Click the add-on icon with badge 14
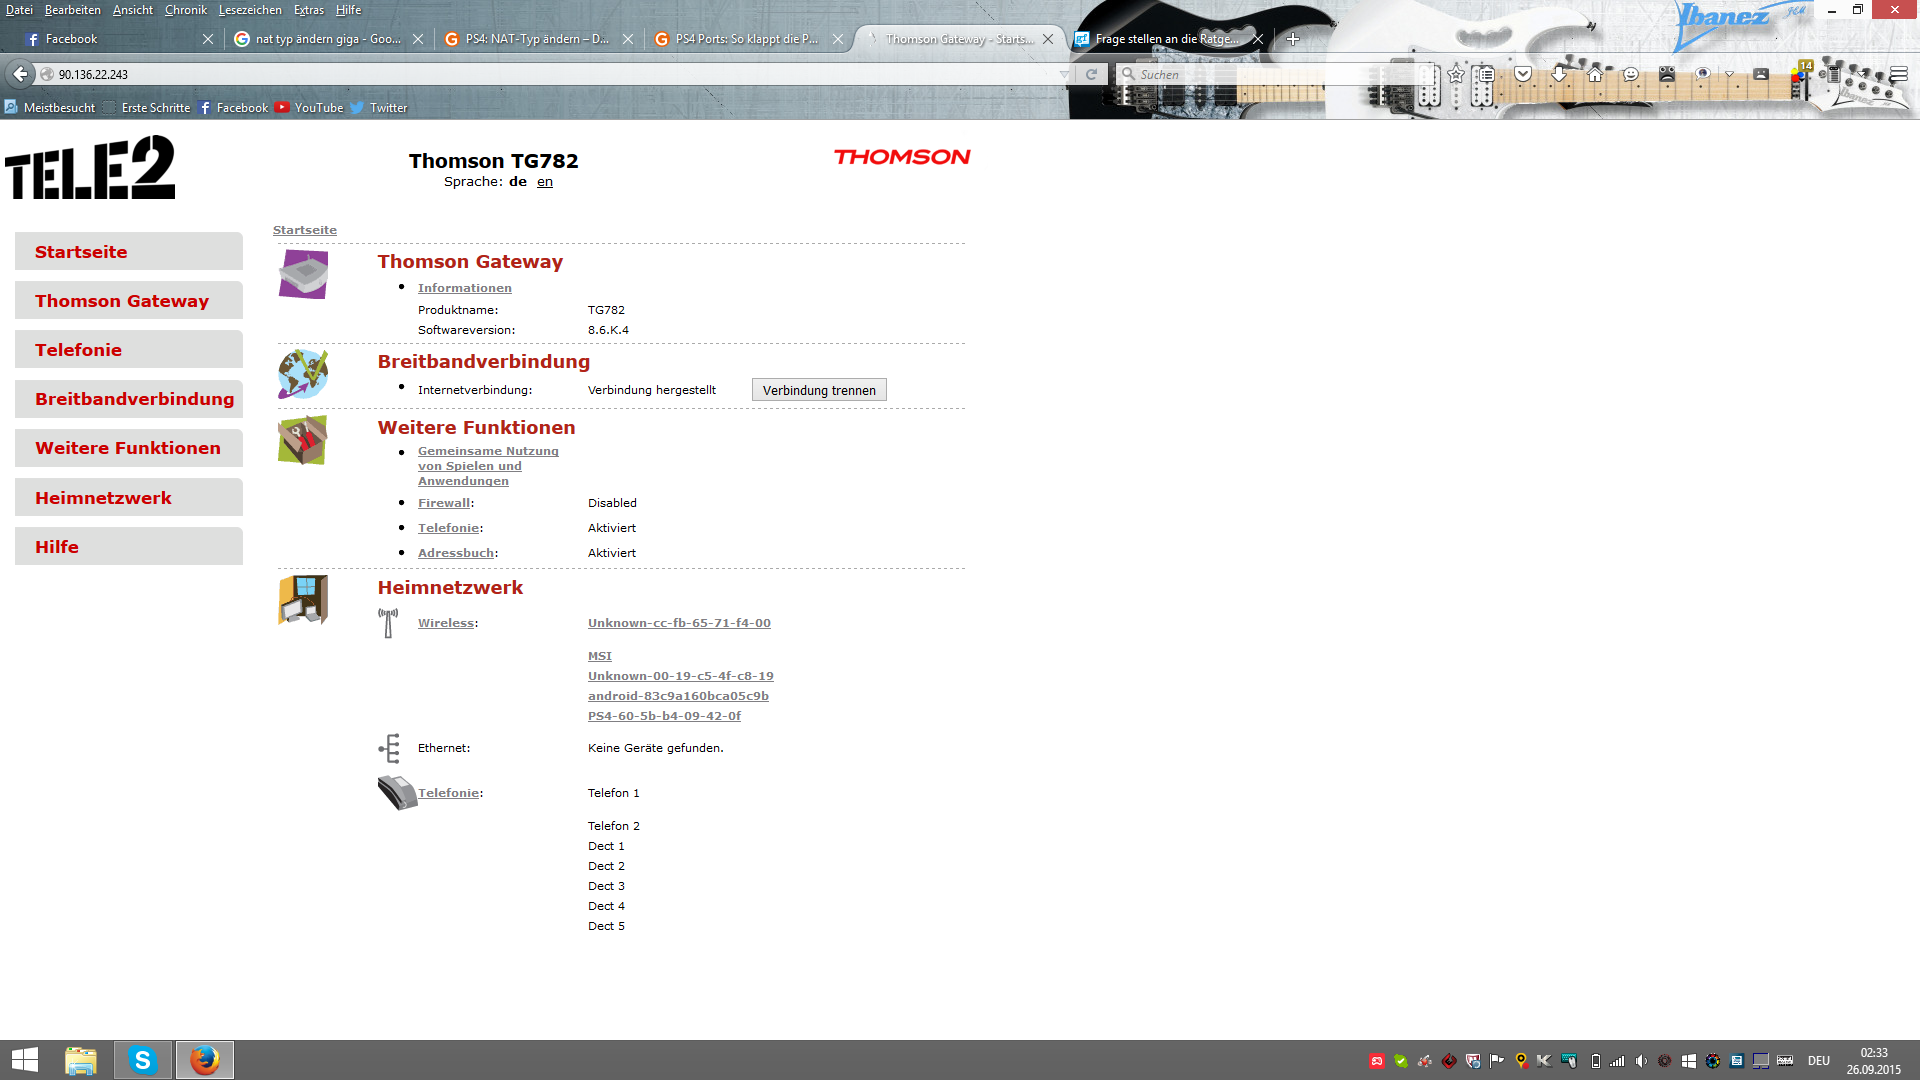 1801,72
